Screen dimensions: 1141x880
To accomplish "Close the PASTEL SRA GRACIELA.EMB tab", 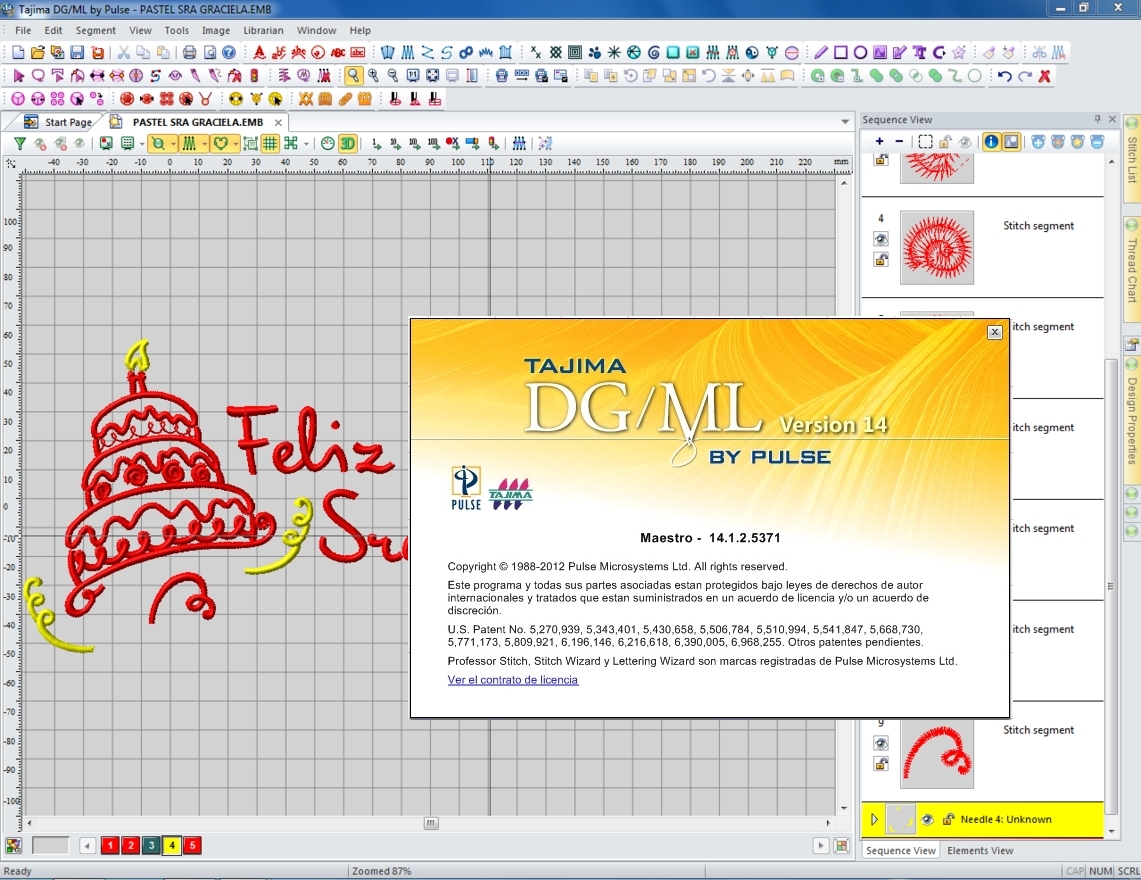I will tap(278, 122).
